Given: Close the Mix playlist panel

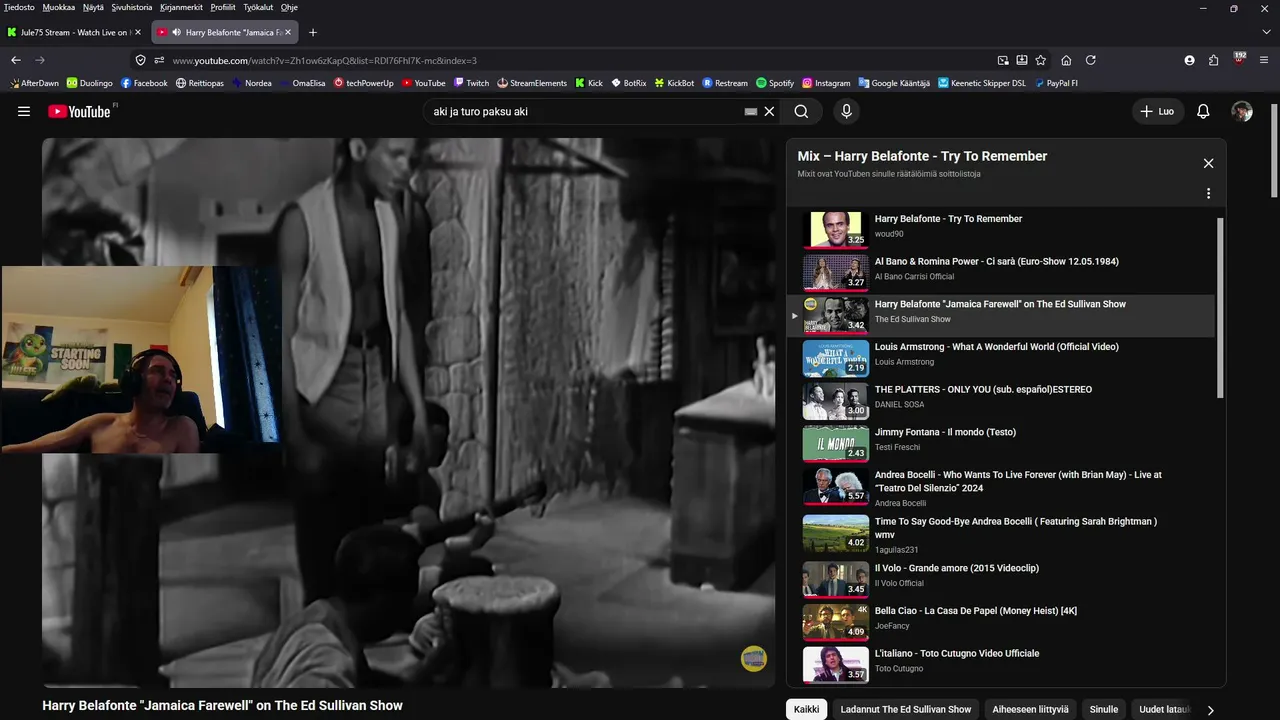Looking at the screenshot, I should pos(1208,163).
